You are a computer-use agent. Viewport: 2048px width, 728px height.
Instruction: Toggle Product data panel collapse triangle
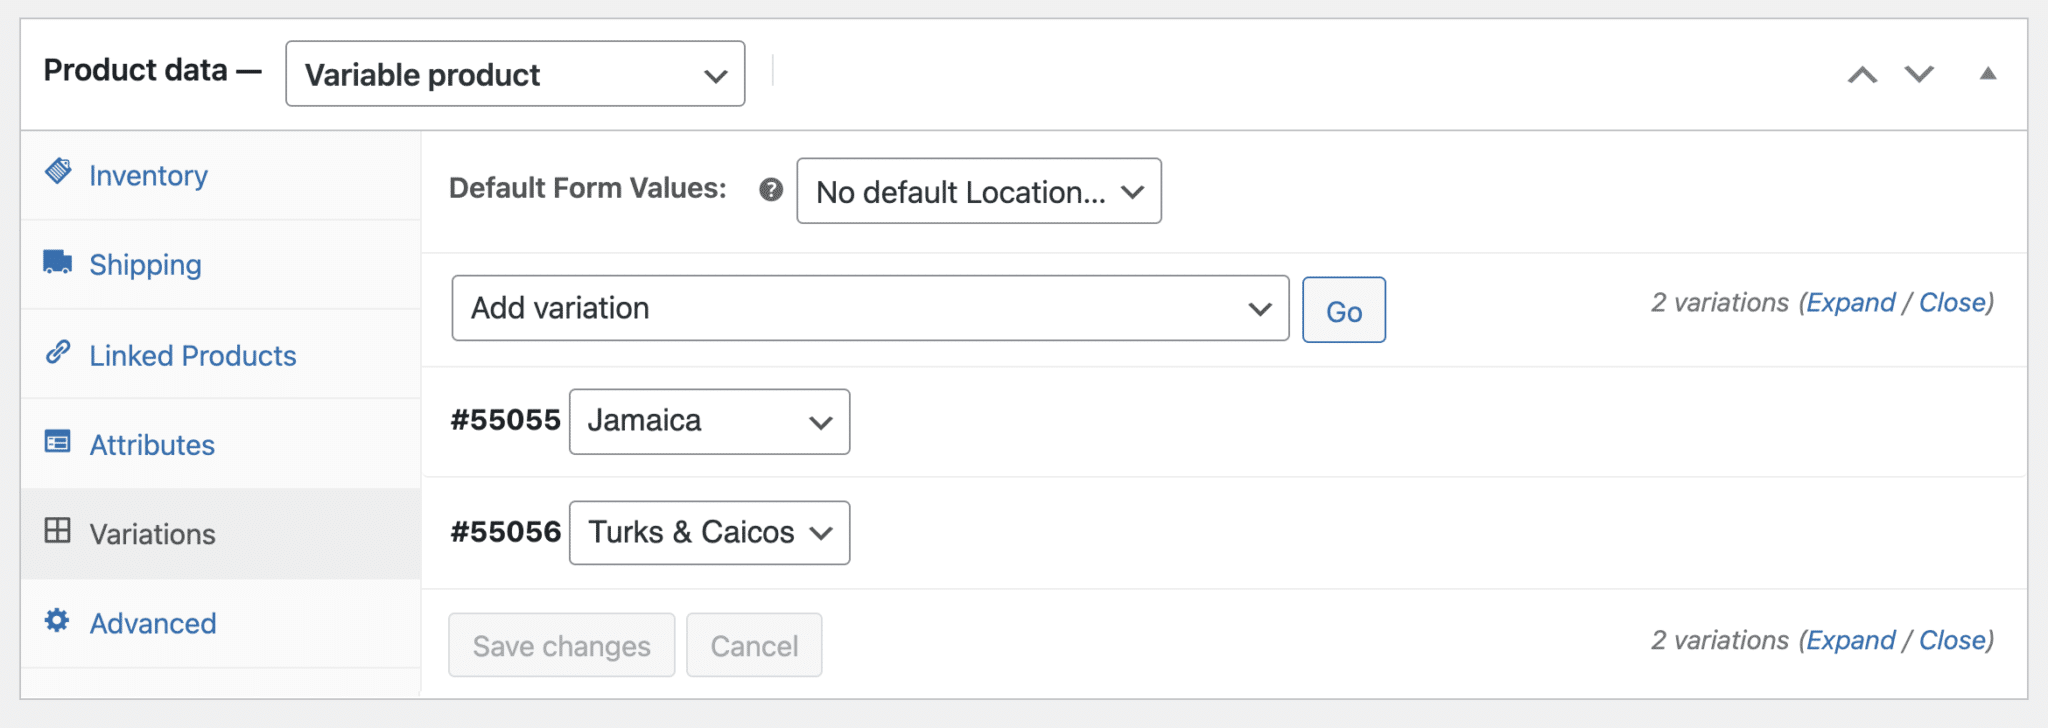tap(1988, 74)
